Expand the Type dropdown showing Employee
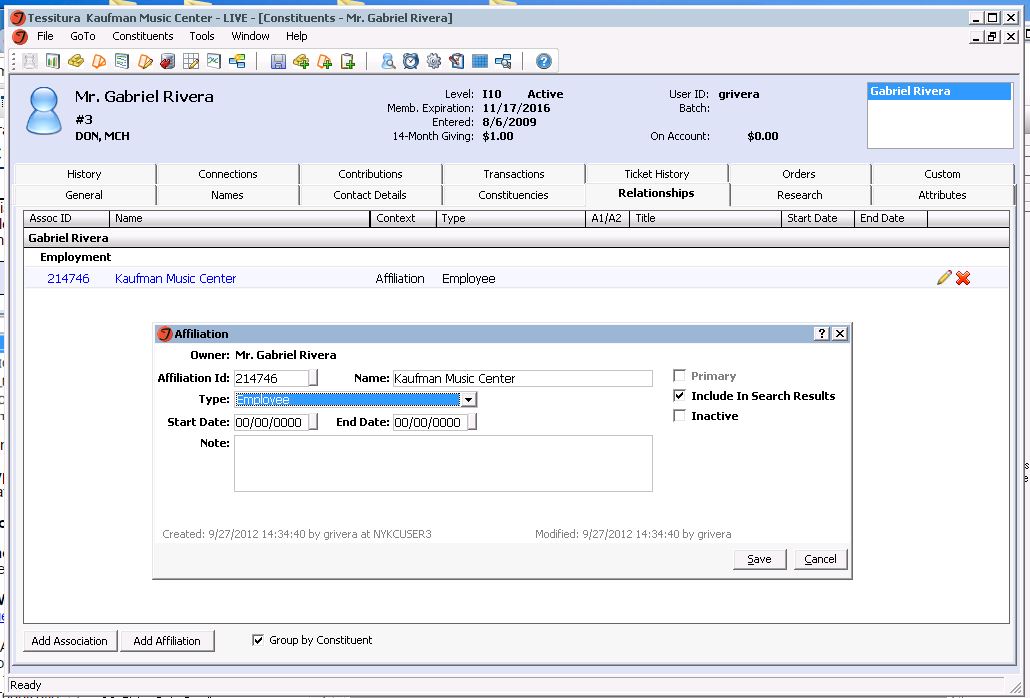 pos(468,399)
